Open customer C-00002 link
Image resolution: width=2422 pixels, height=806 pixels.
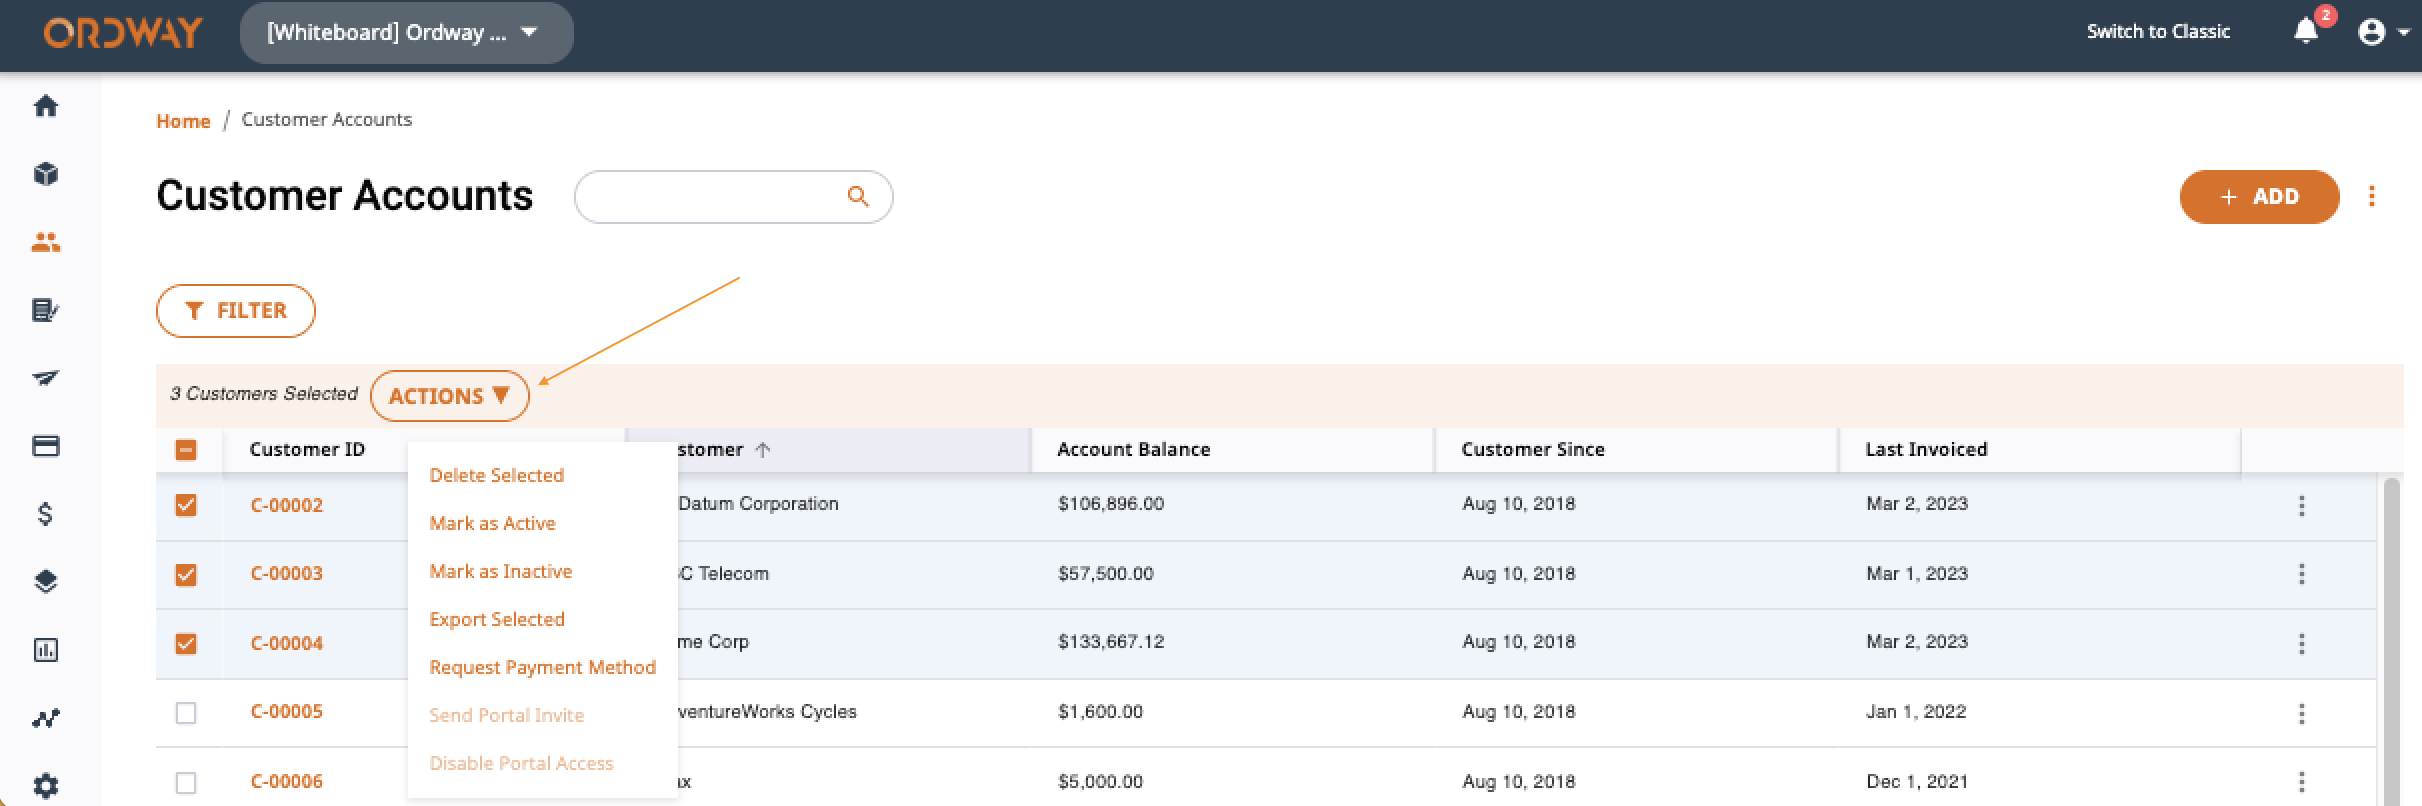[x=287, y=505]
